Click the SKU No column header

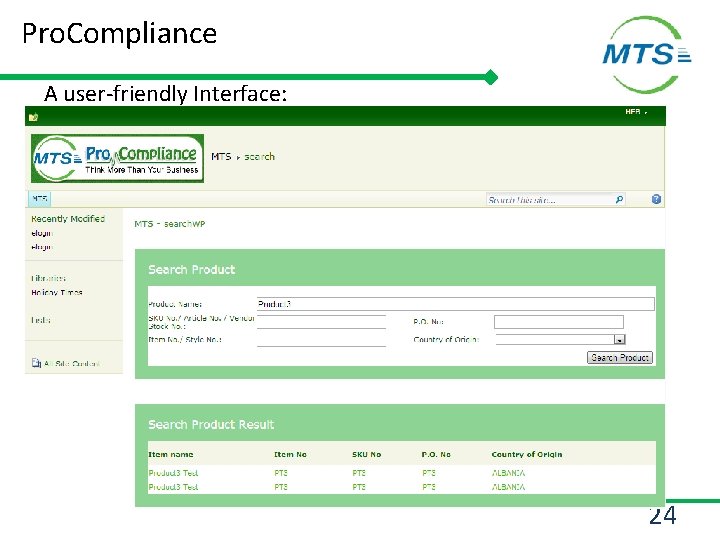click(366, 454)
